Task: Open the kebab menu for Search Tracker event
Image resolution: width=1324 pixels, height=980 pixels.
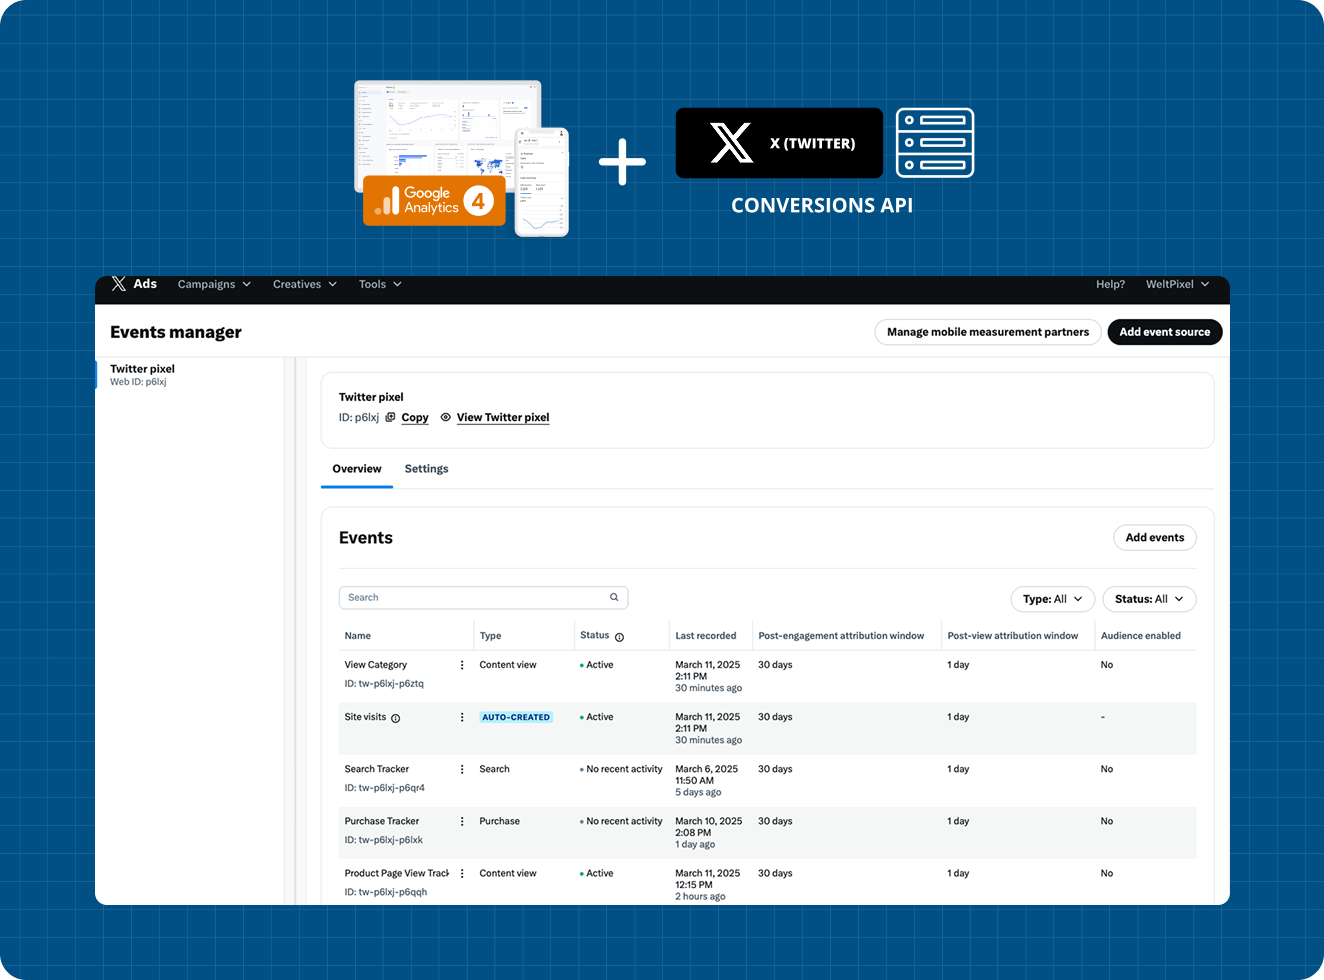Action: pos(461,769)
